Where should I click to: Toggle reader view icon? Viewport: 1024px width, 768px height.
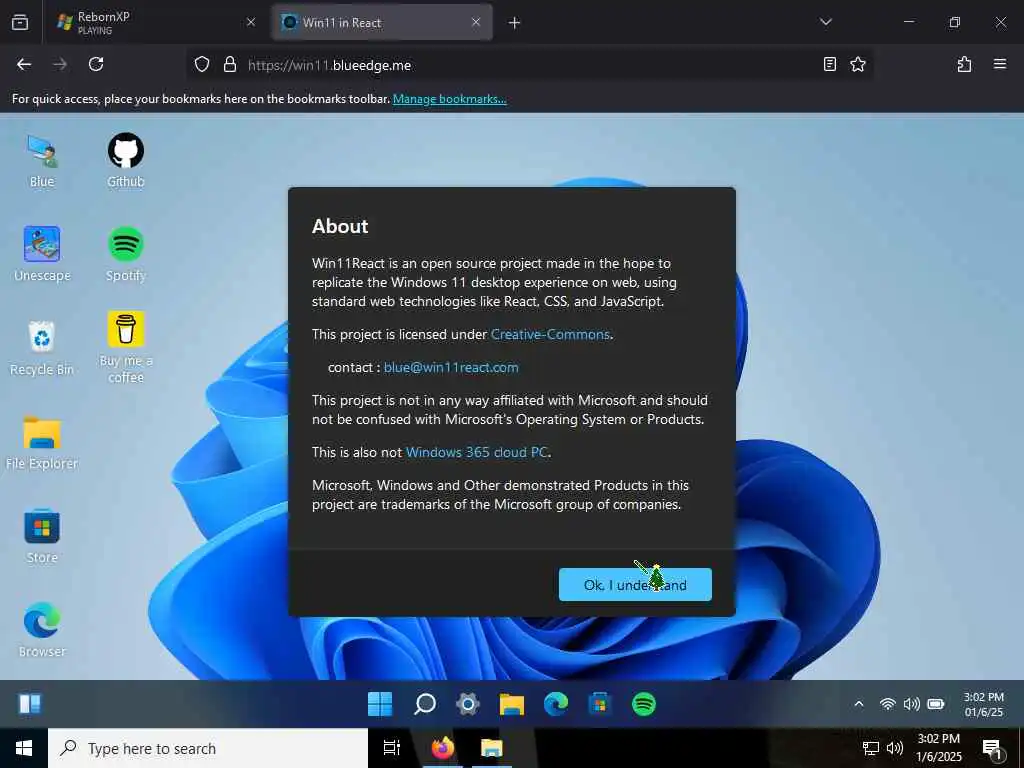[829, 65]
